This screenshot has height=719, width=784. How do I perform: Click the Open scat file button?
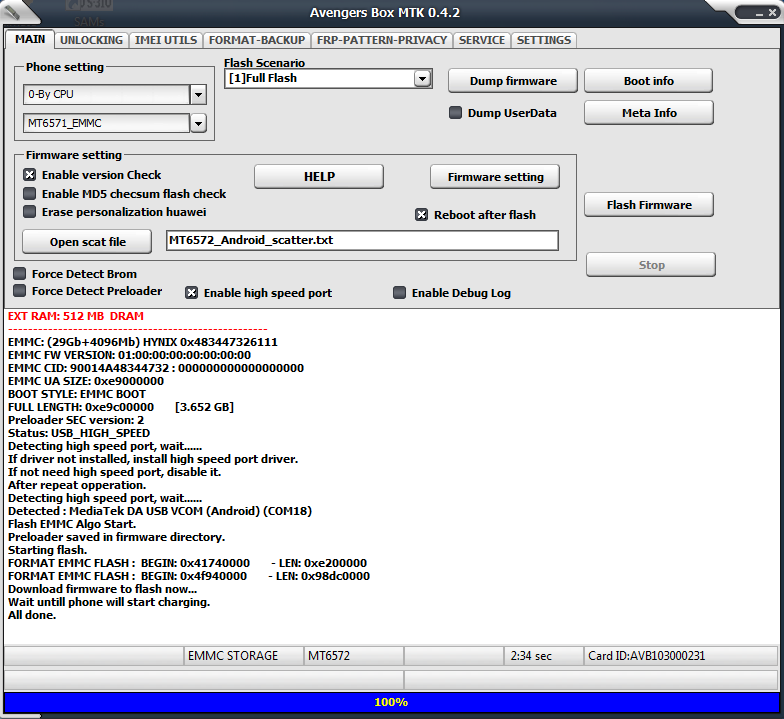point(87,242)
